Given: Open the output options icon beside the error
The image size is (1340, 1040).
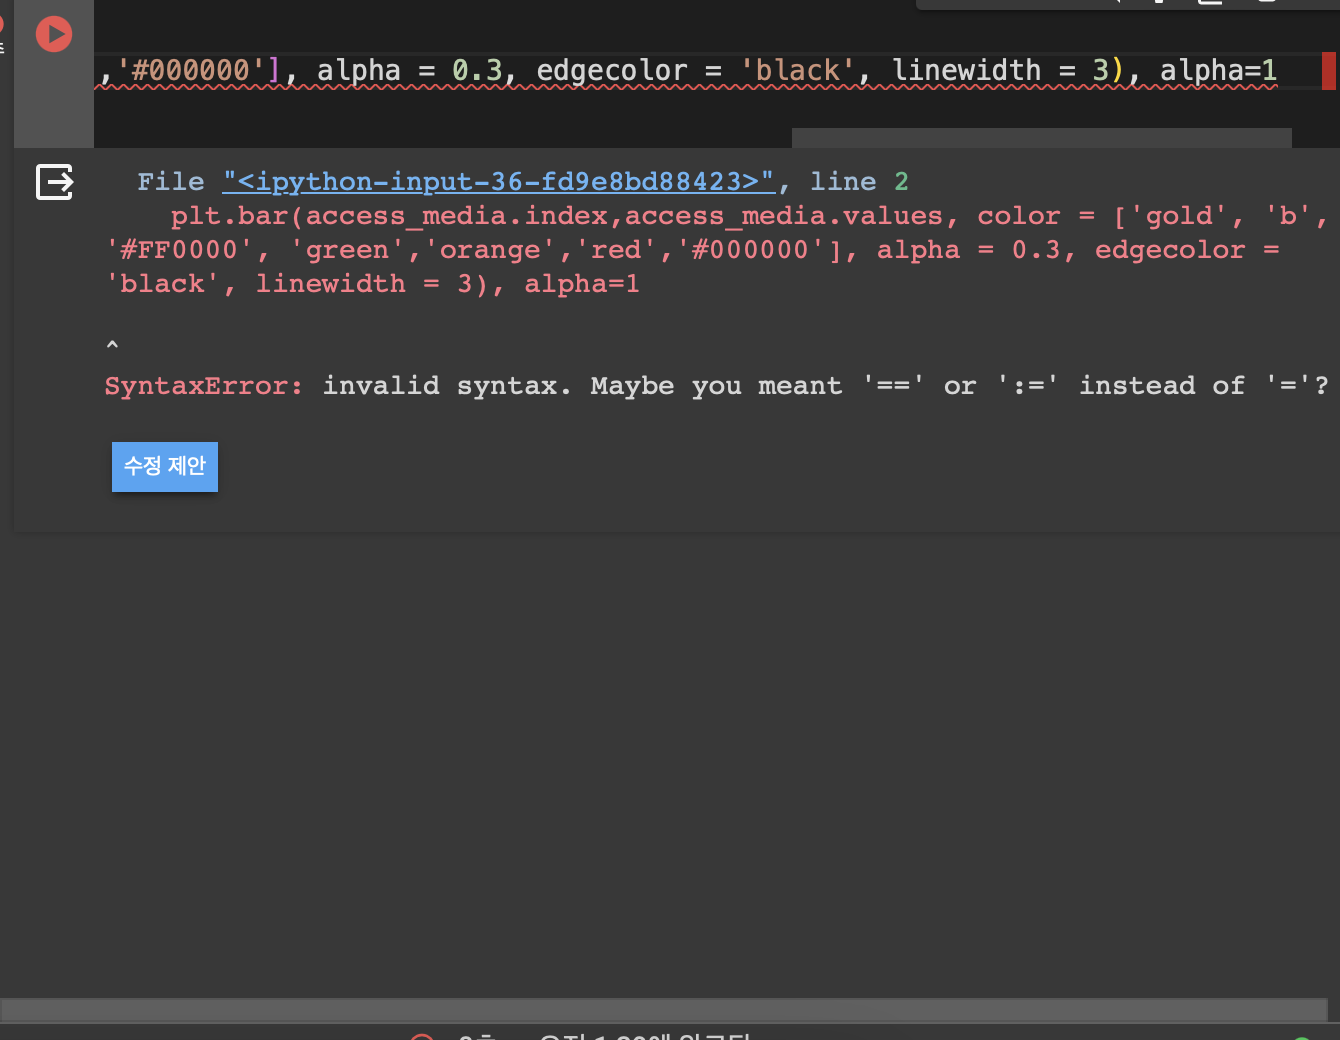Looking at the screenshot, I should pyautogui.click(x=55, y=182).
